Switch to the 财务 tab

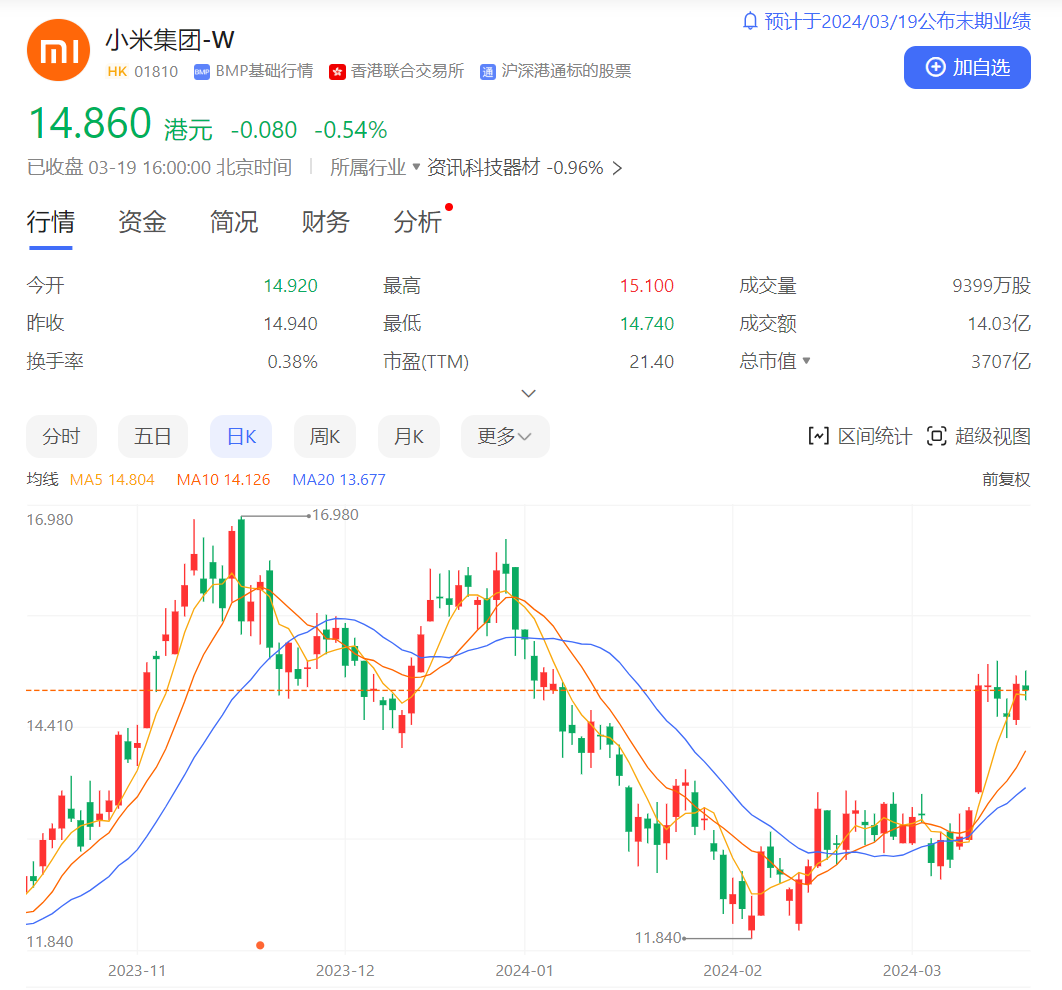click(326, 222)
